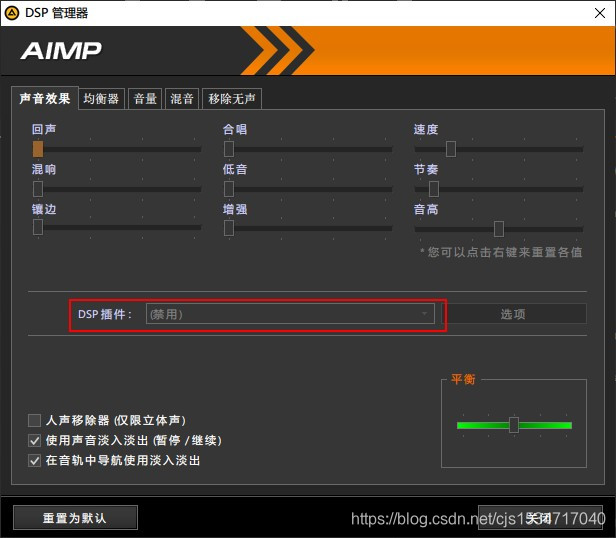Click the 关闭 button at bottom right

click(540, 518)
